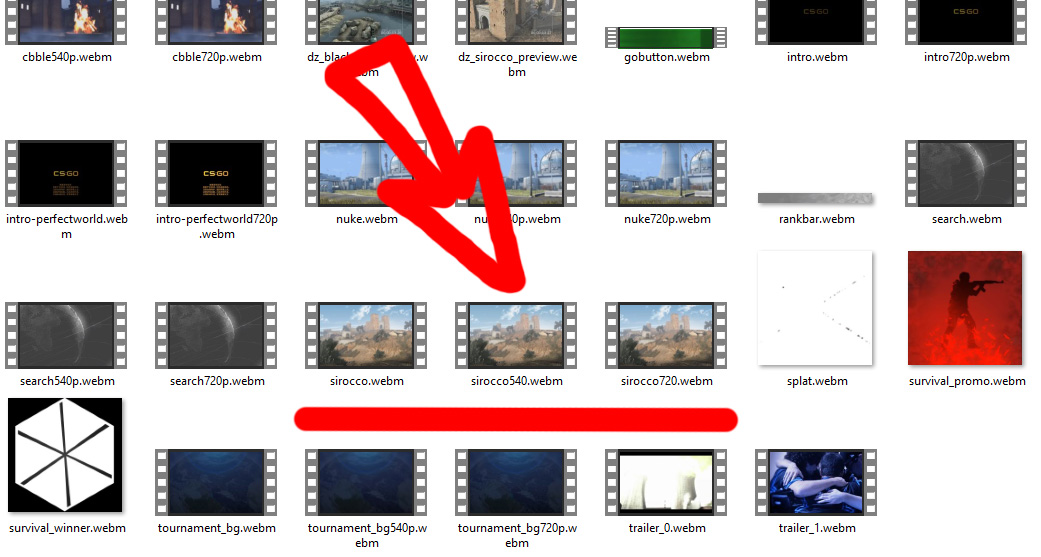Select the sirocco540.webm file icon

tap(516, 335)
